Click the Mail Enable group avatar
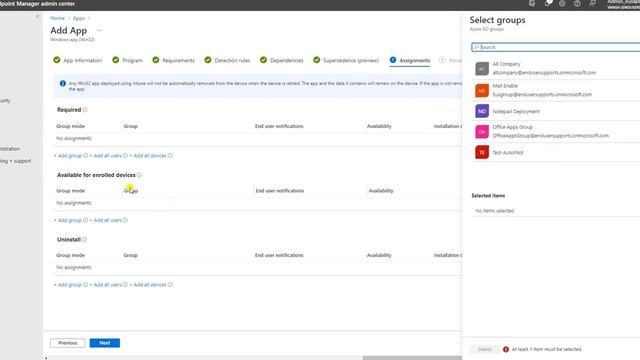 [482, 90]
